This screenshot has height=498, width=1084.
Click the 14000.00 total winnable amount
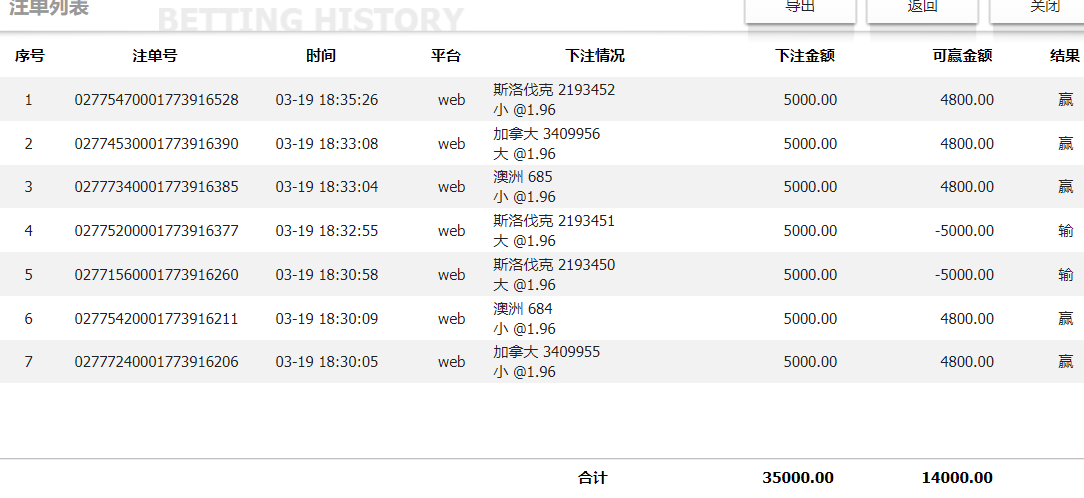957,478
